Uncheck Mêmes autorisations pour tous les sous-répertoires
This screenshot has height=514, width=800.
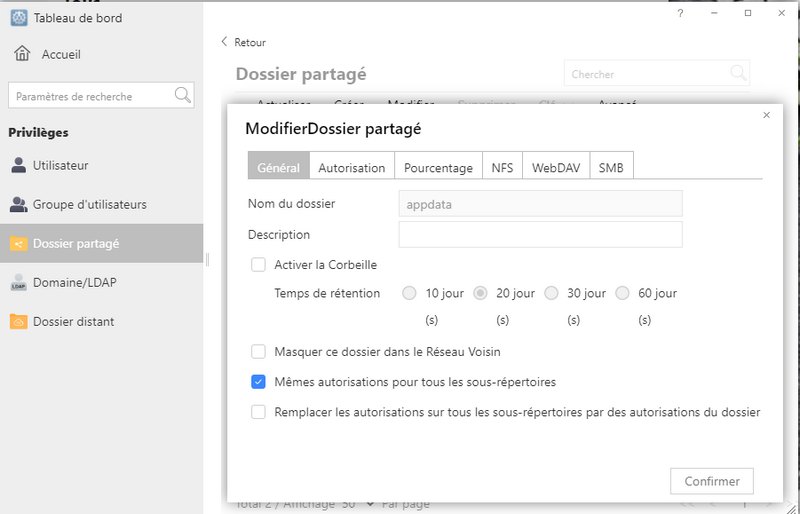pyautogui.click(x=258, y=382)
